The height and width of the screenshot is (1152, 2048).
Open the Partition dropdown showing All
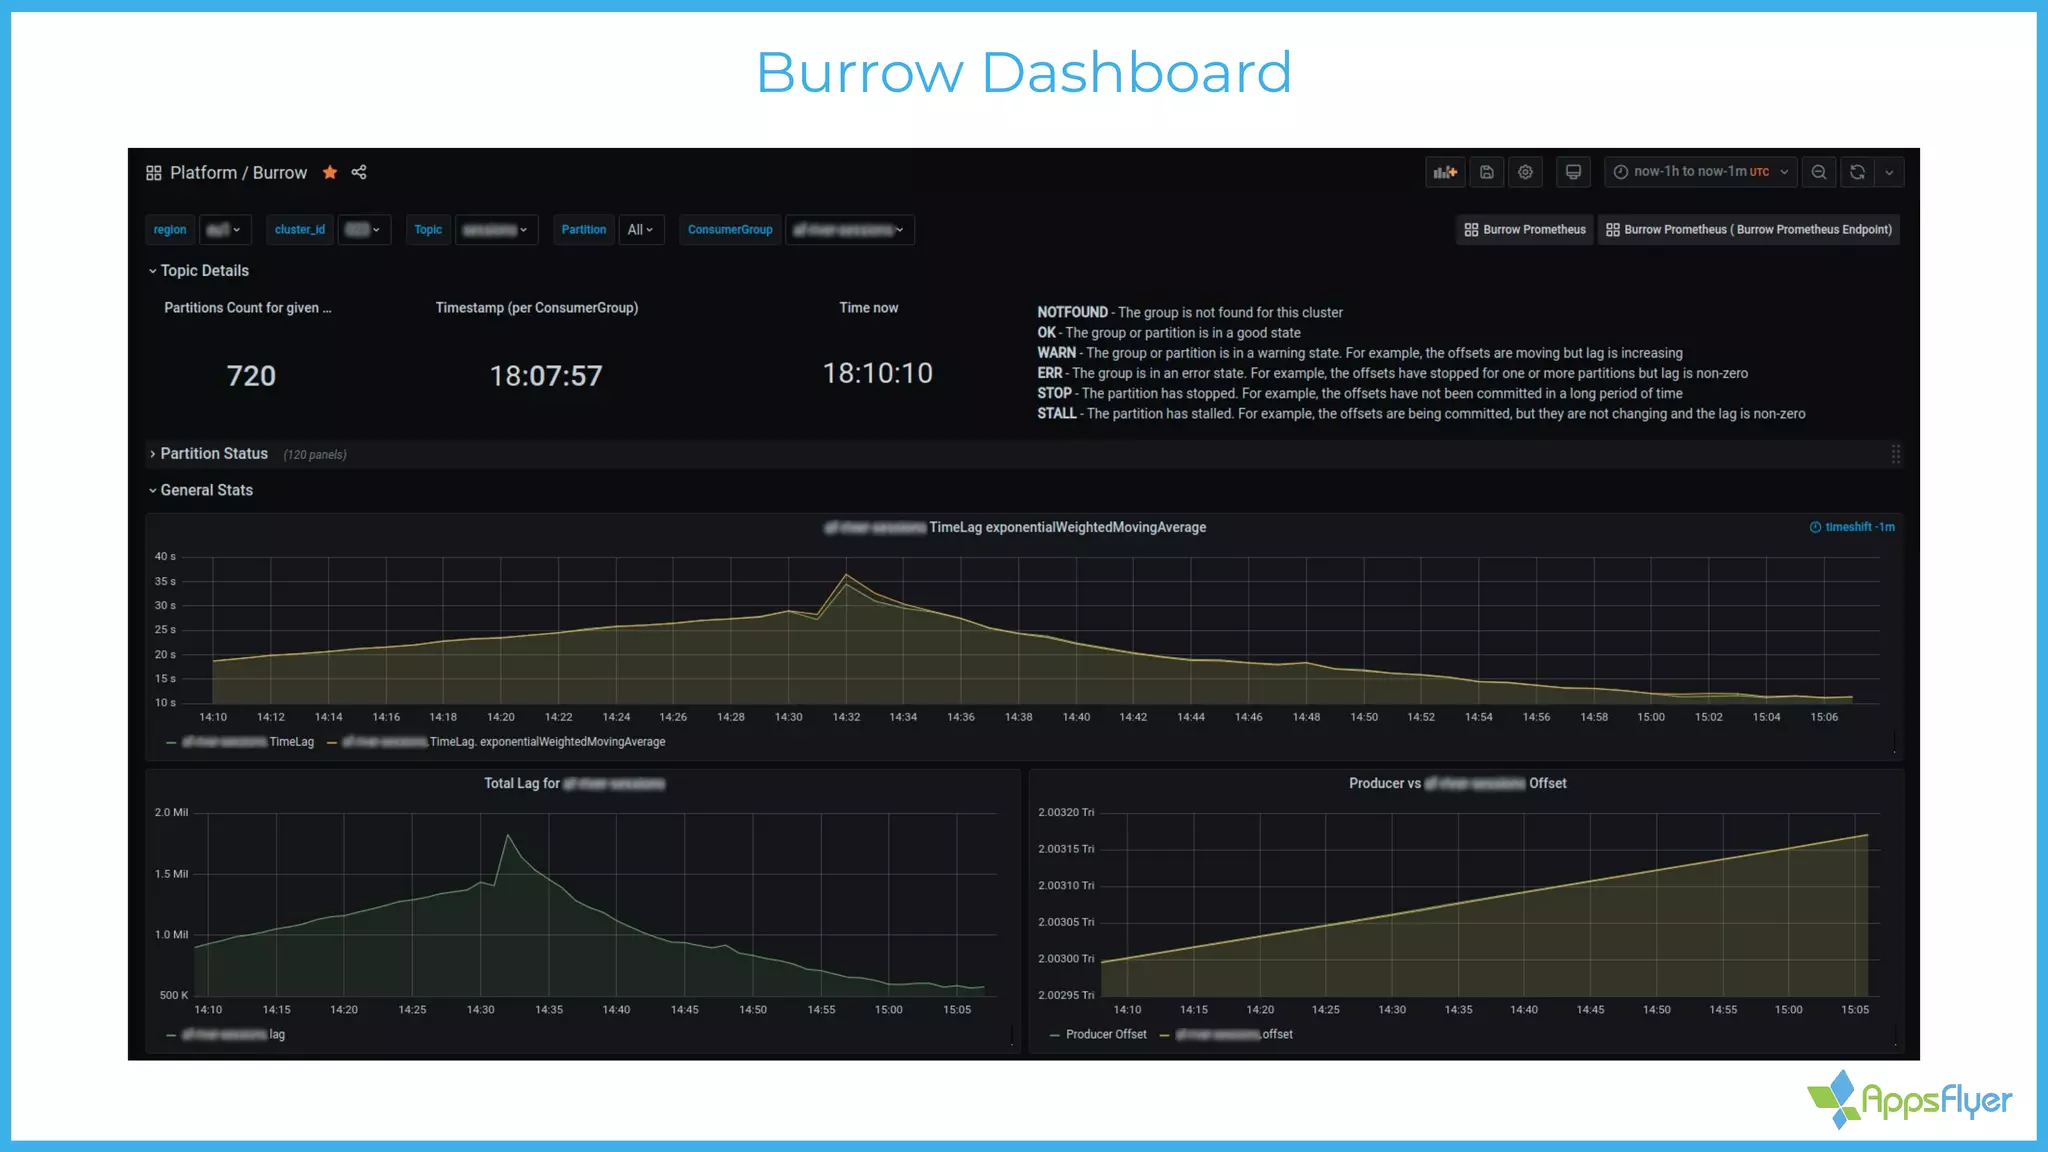pos(640,230)
